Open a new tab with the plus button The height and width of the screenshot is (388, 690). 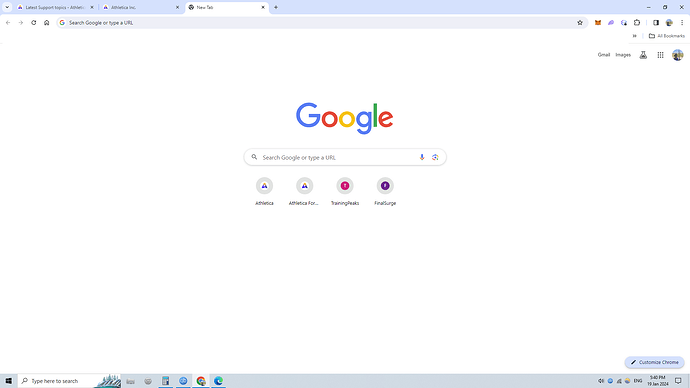[276, 7]
